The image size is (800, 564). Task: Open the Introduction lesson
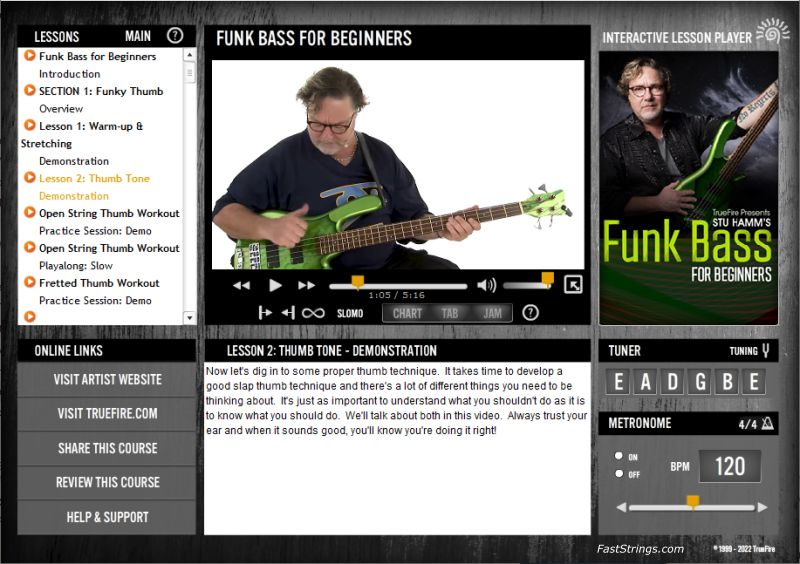[x=69, y=74]
